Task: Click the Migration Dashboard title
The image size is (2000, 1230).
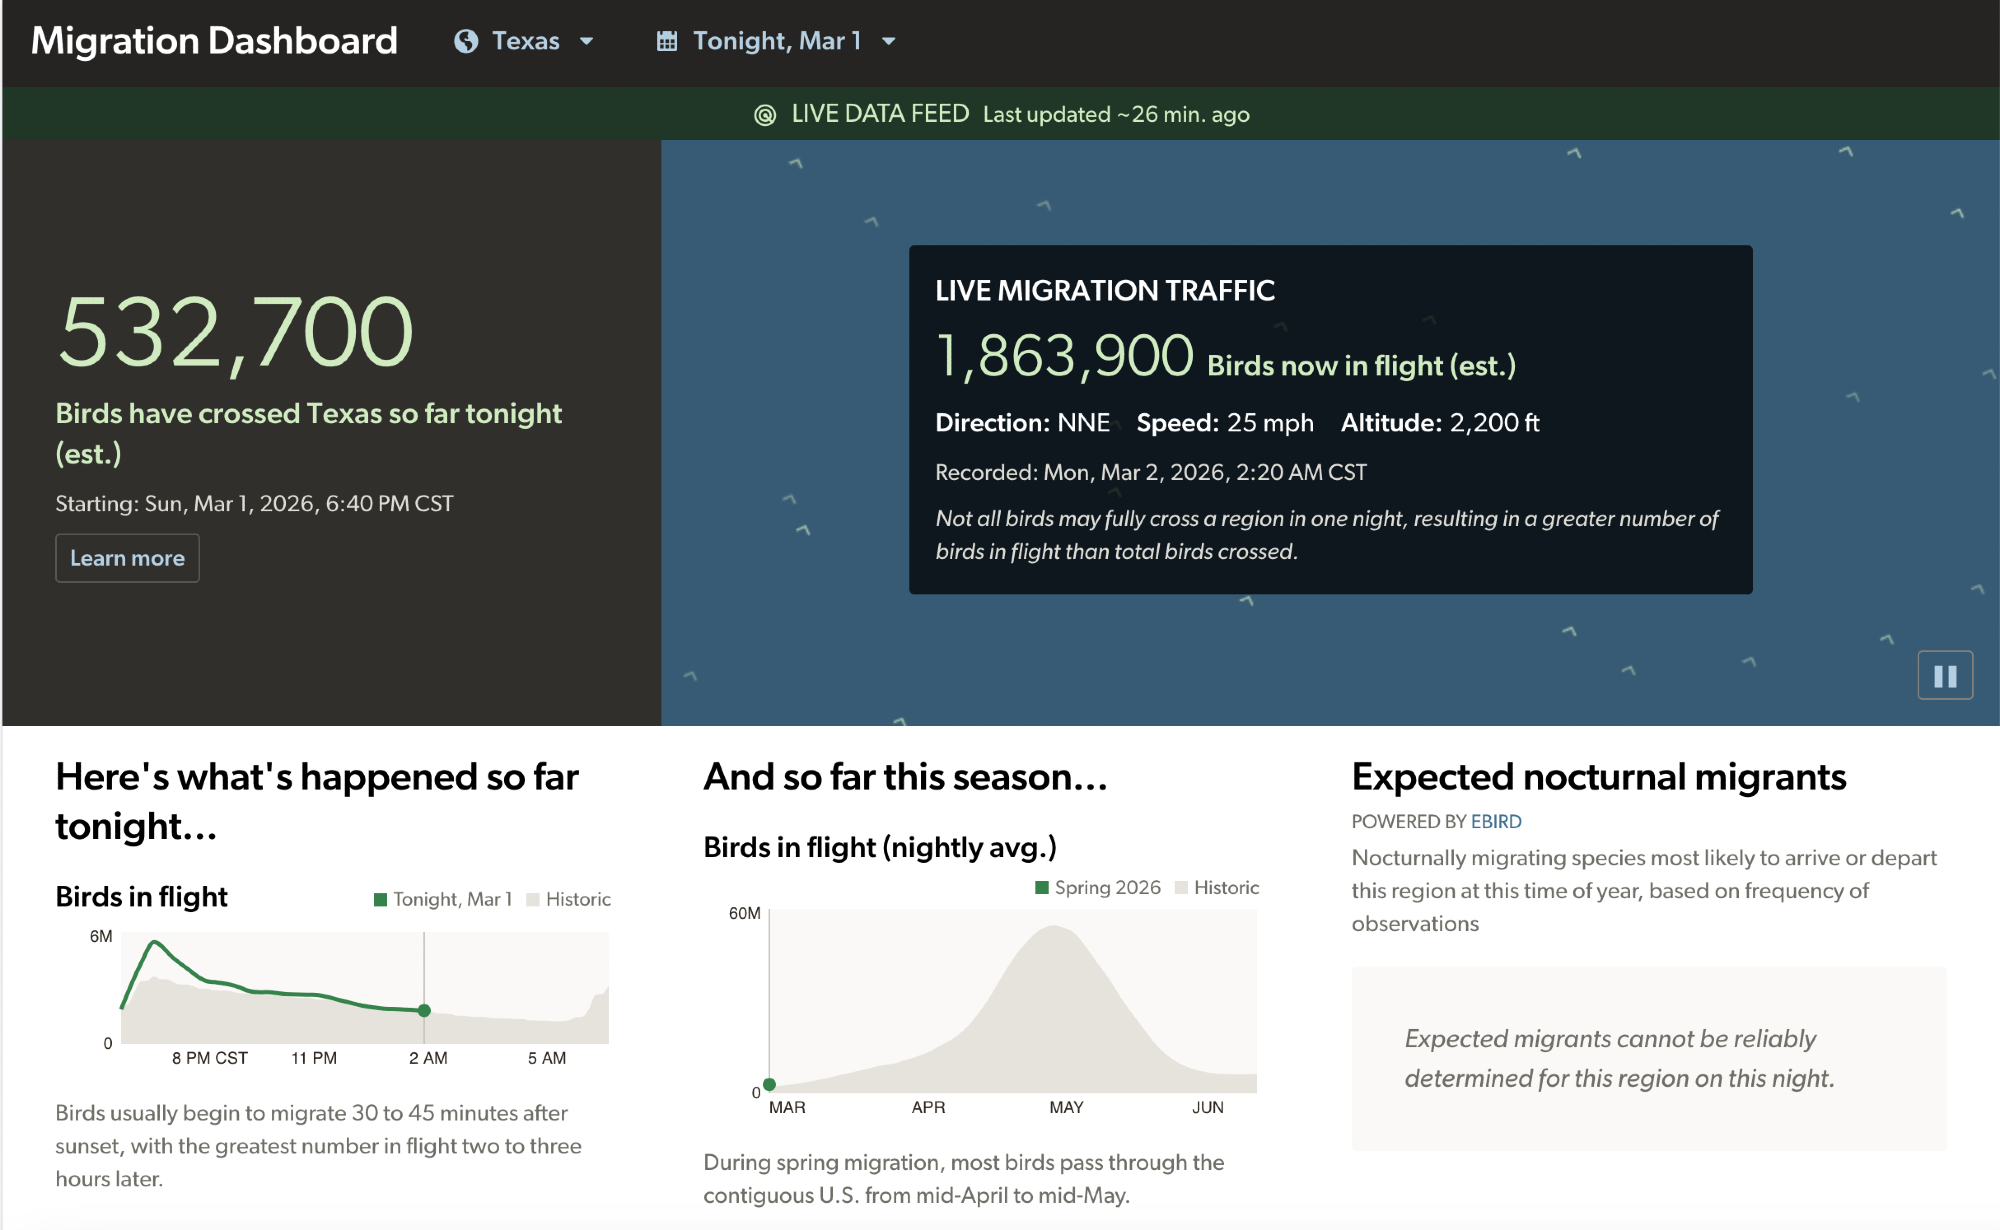Action: [x=214, y=41]
